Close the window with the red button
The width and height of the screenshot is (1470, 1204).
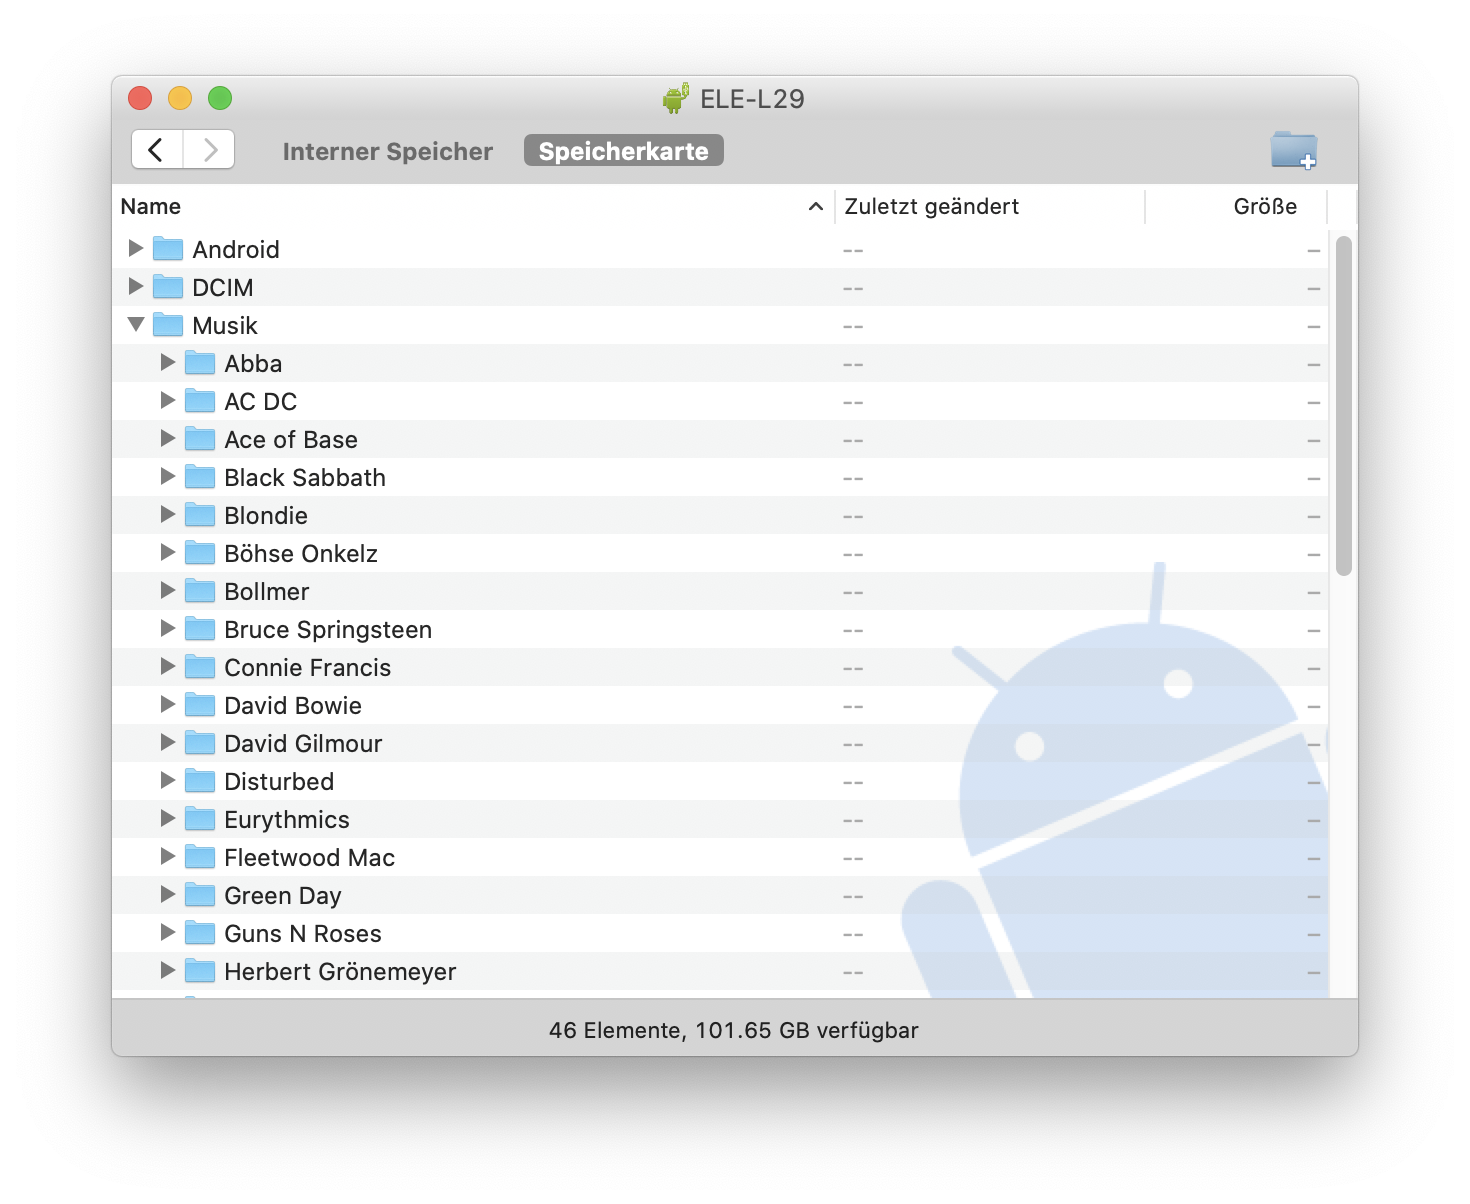[140, 98]
